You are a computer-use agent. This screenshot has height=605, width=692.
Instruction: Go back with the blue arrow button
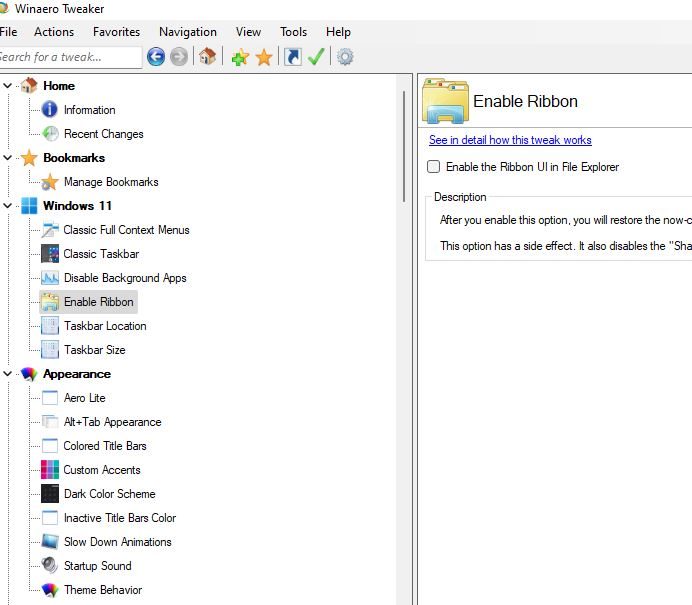156,57
